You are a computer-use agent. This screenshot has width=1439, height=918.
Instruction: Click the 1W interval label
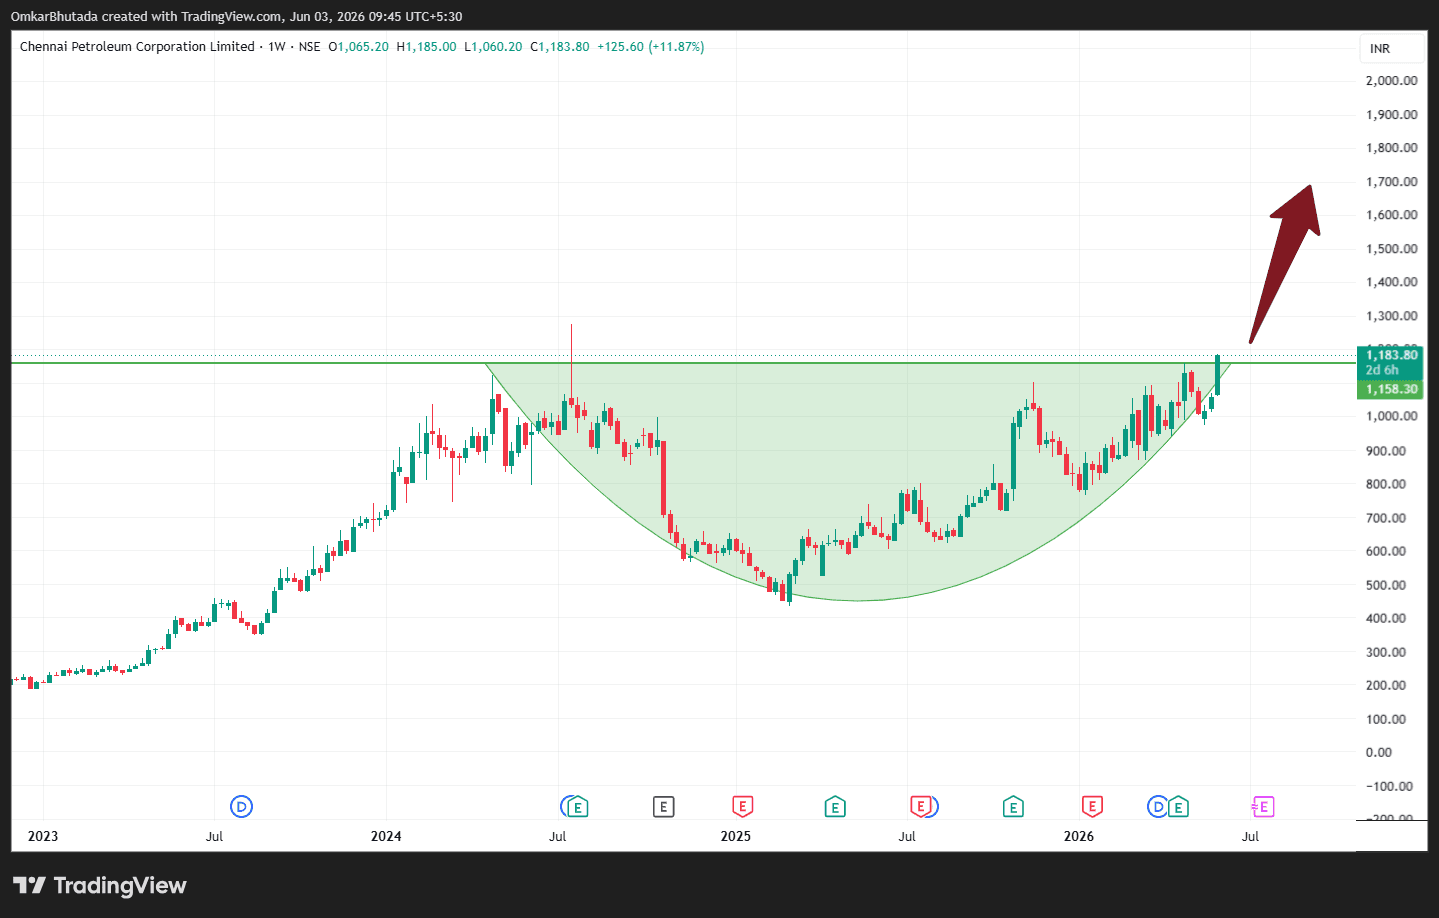[277, 47]
